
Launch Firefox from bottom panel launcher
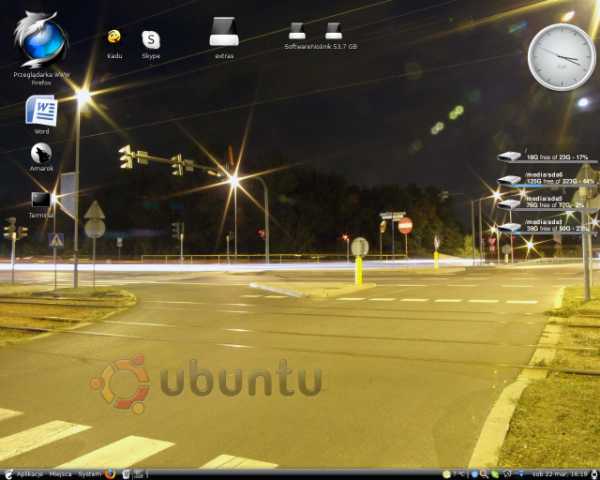(x=110, y=474)
